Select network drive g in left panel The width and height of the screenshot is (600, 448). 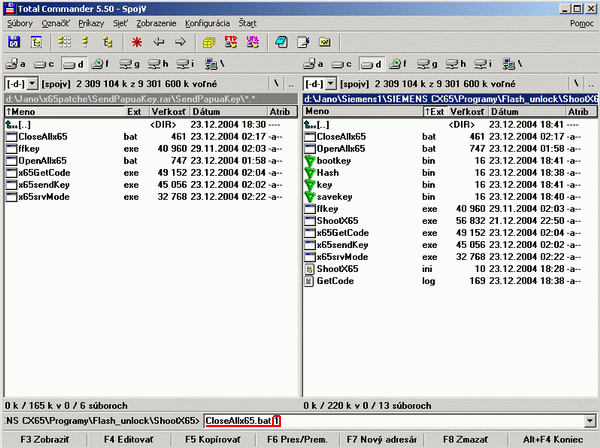(129, 64)
